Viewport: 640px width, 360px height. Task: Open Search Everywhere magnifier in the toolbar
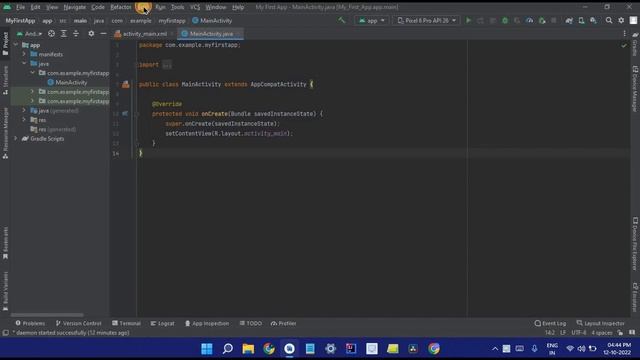point(609,20)
